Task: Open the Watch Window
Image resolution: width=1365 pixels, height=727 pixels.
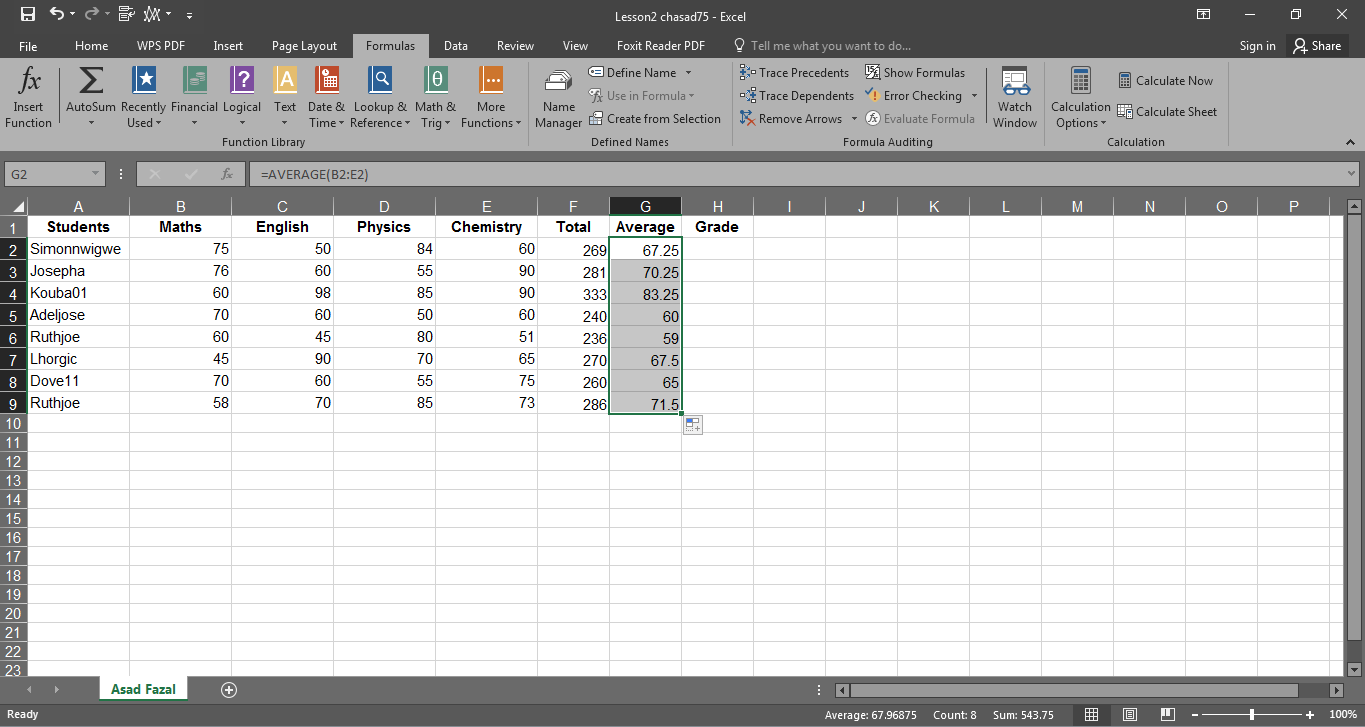Action: [x=1014, y=98]
